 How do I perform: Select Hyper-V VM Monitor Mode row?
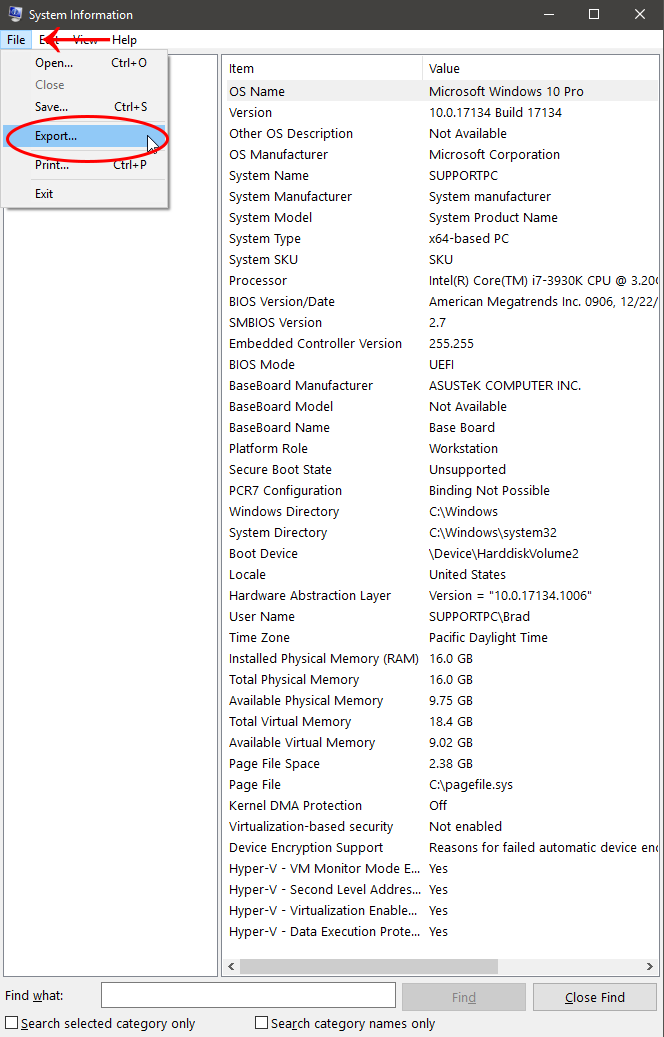442,869
